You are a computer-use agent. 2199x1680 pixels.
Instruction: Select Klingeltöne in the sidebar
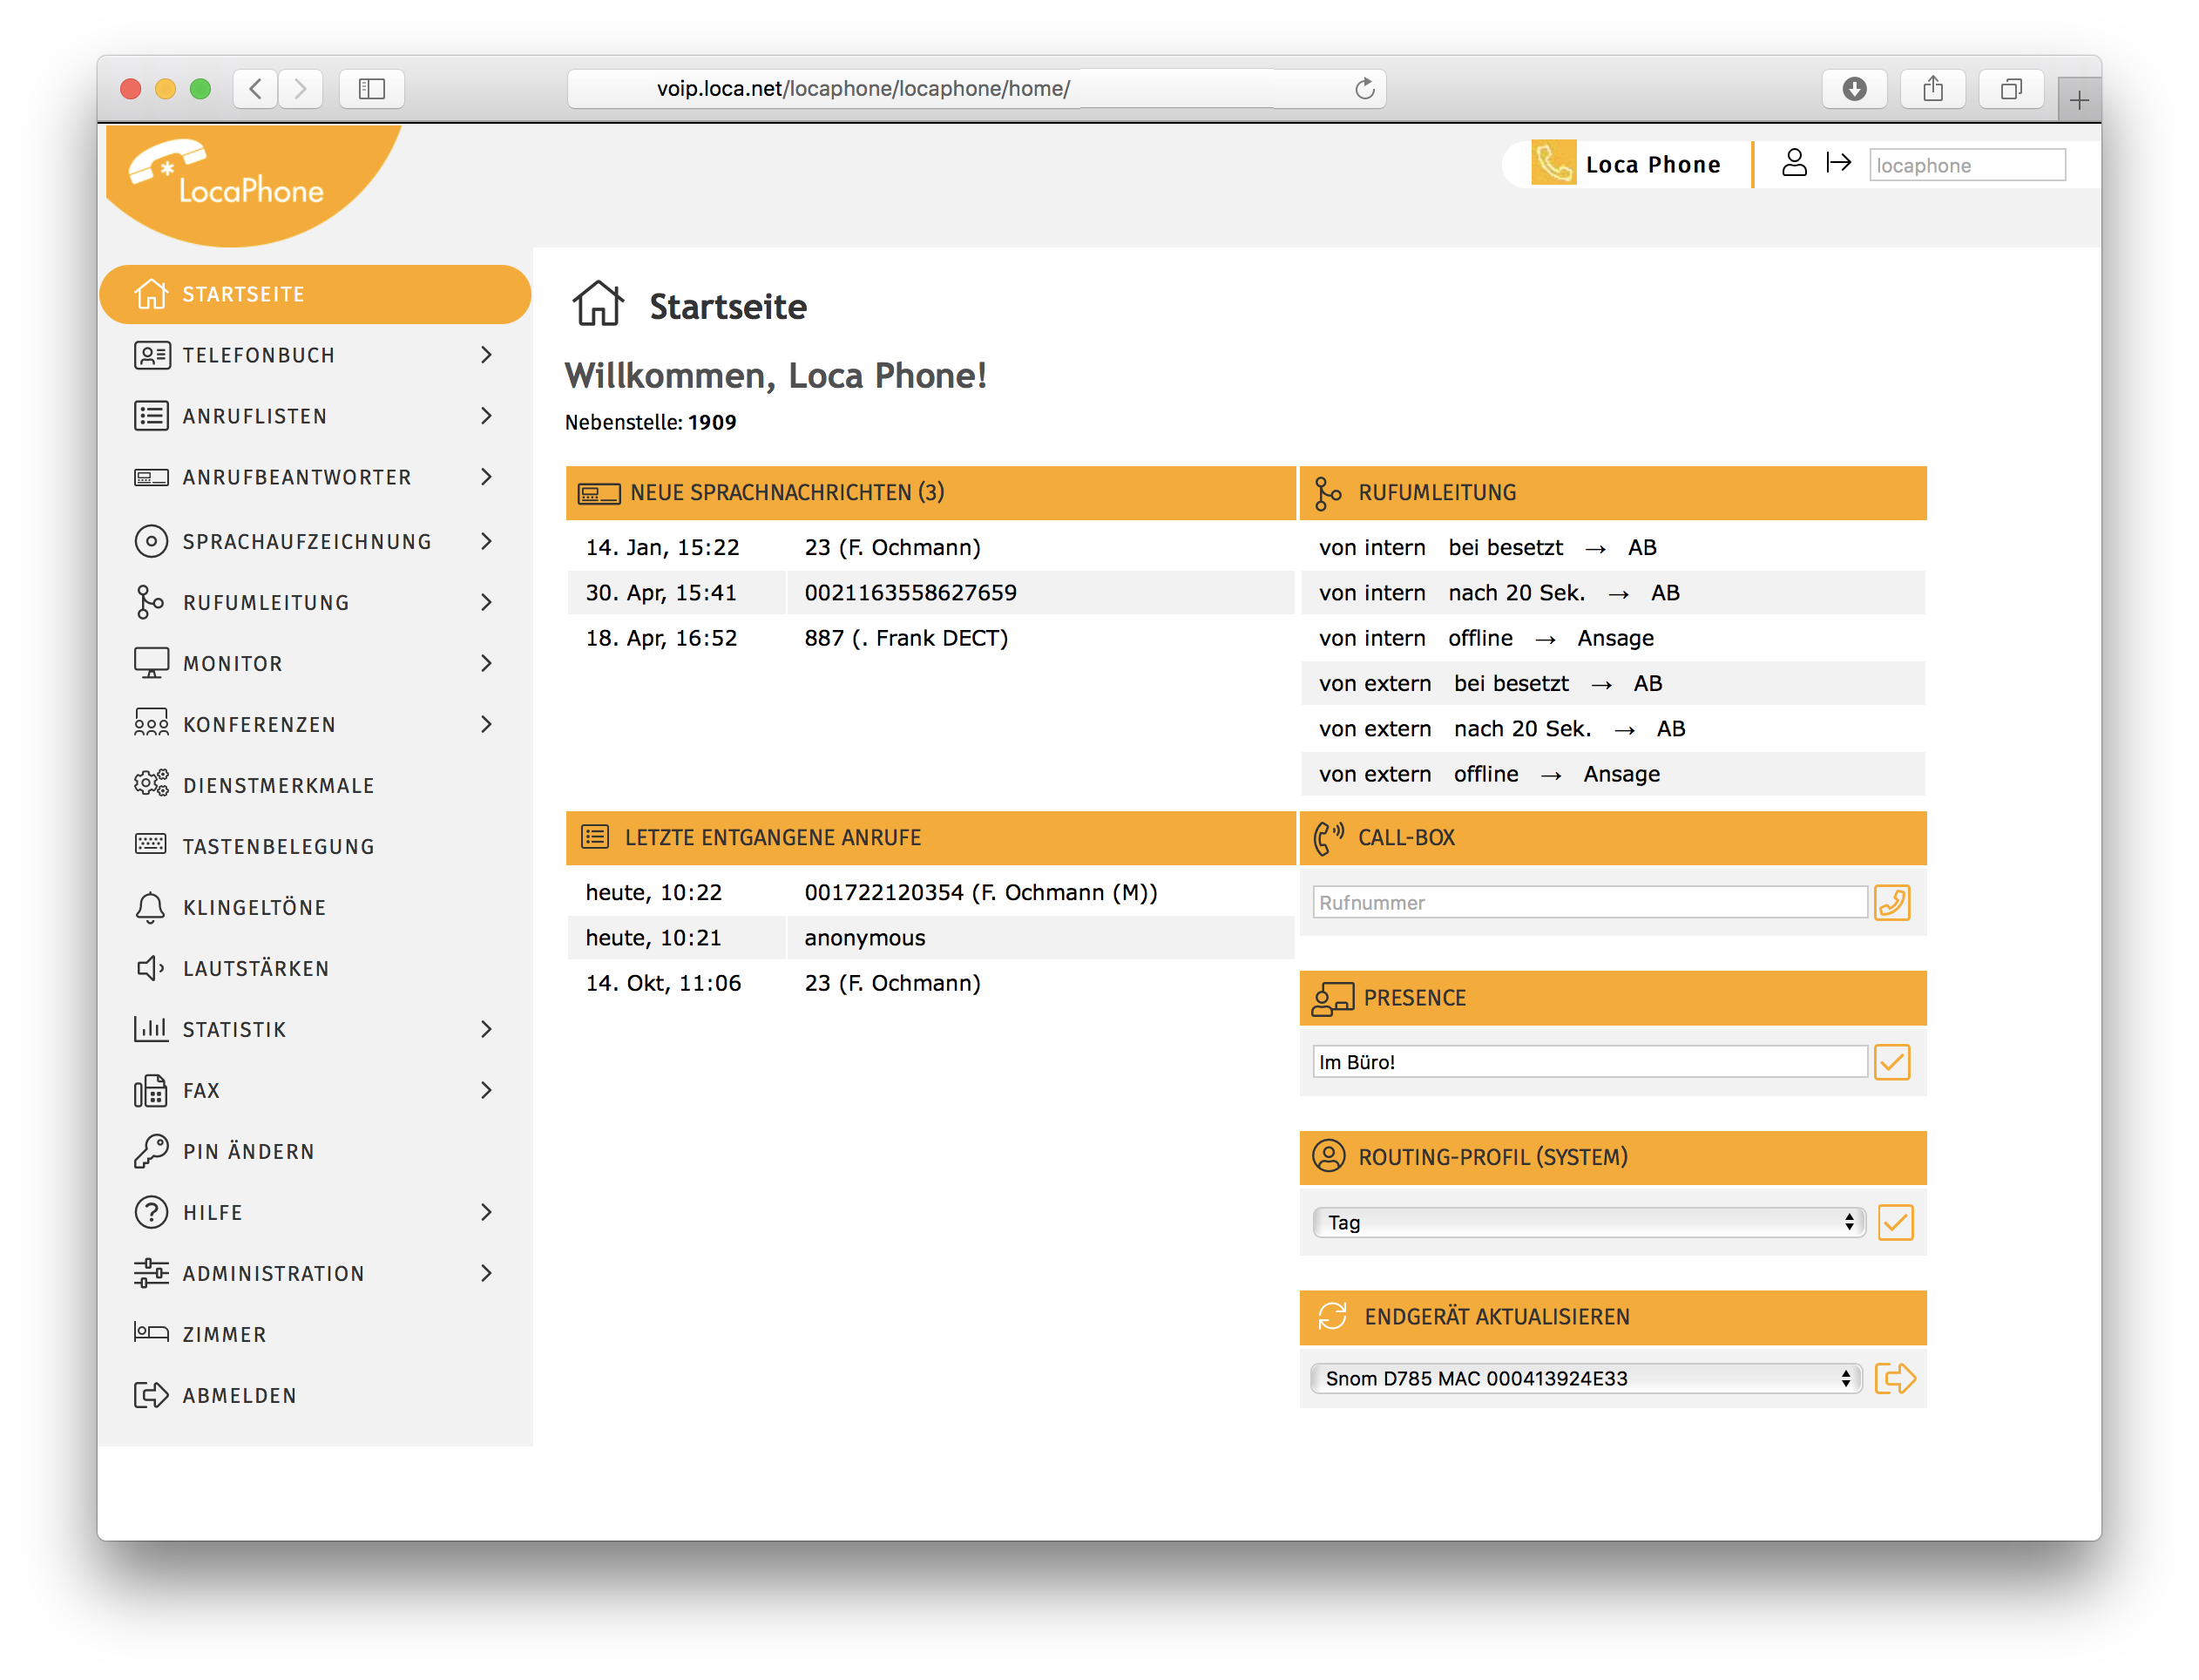[254, 908]
